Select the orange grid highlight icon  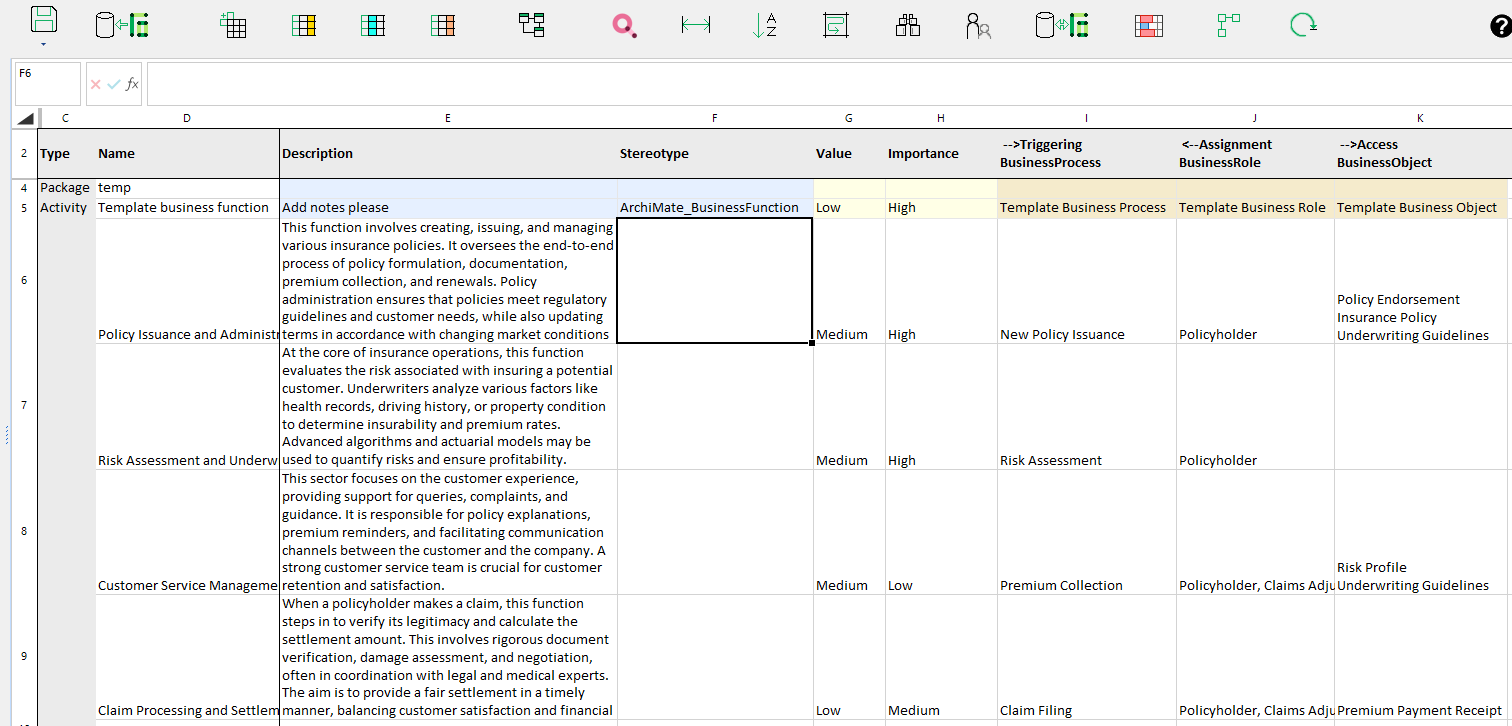coord(443,25)
